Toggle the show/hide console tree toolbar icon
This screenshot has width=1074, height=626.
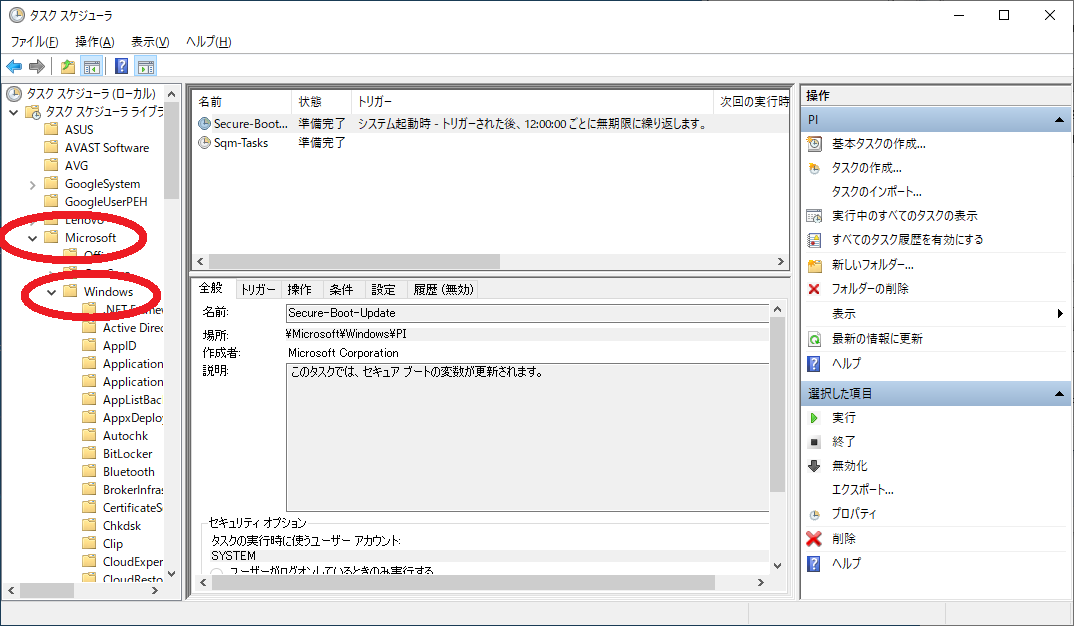pyautogui.click(x=91, y=67)
